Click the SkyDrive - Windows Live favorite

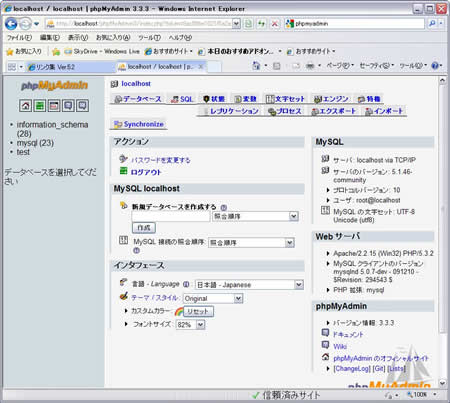pos(102,51)
